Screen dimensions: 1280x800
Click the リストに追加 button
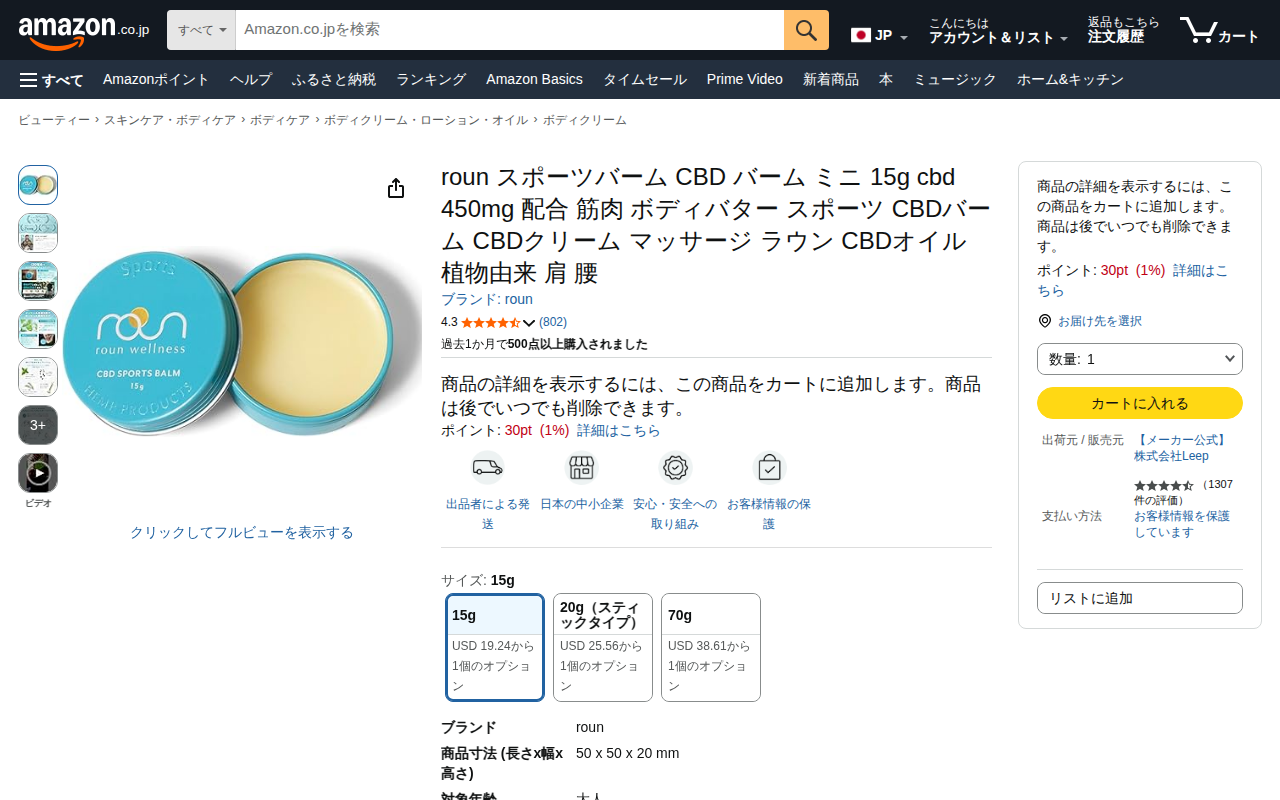tap(1140, 598)
